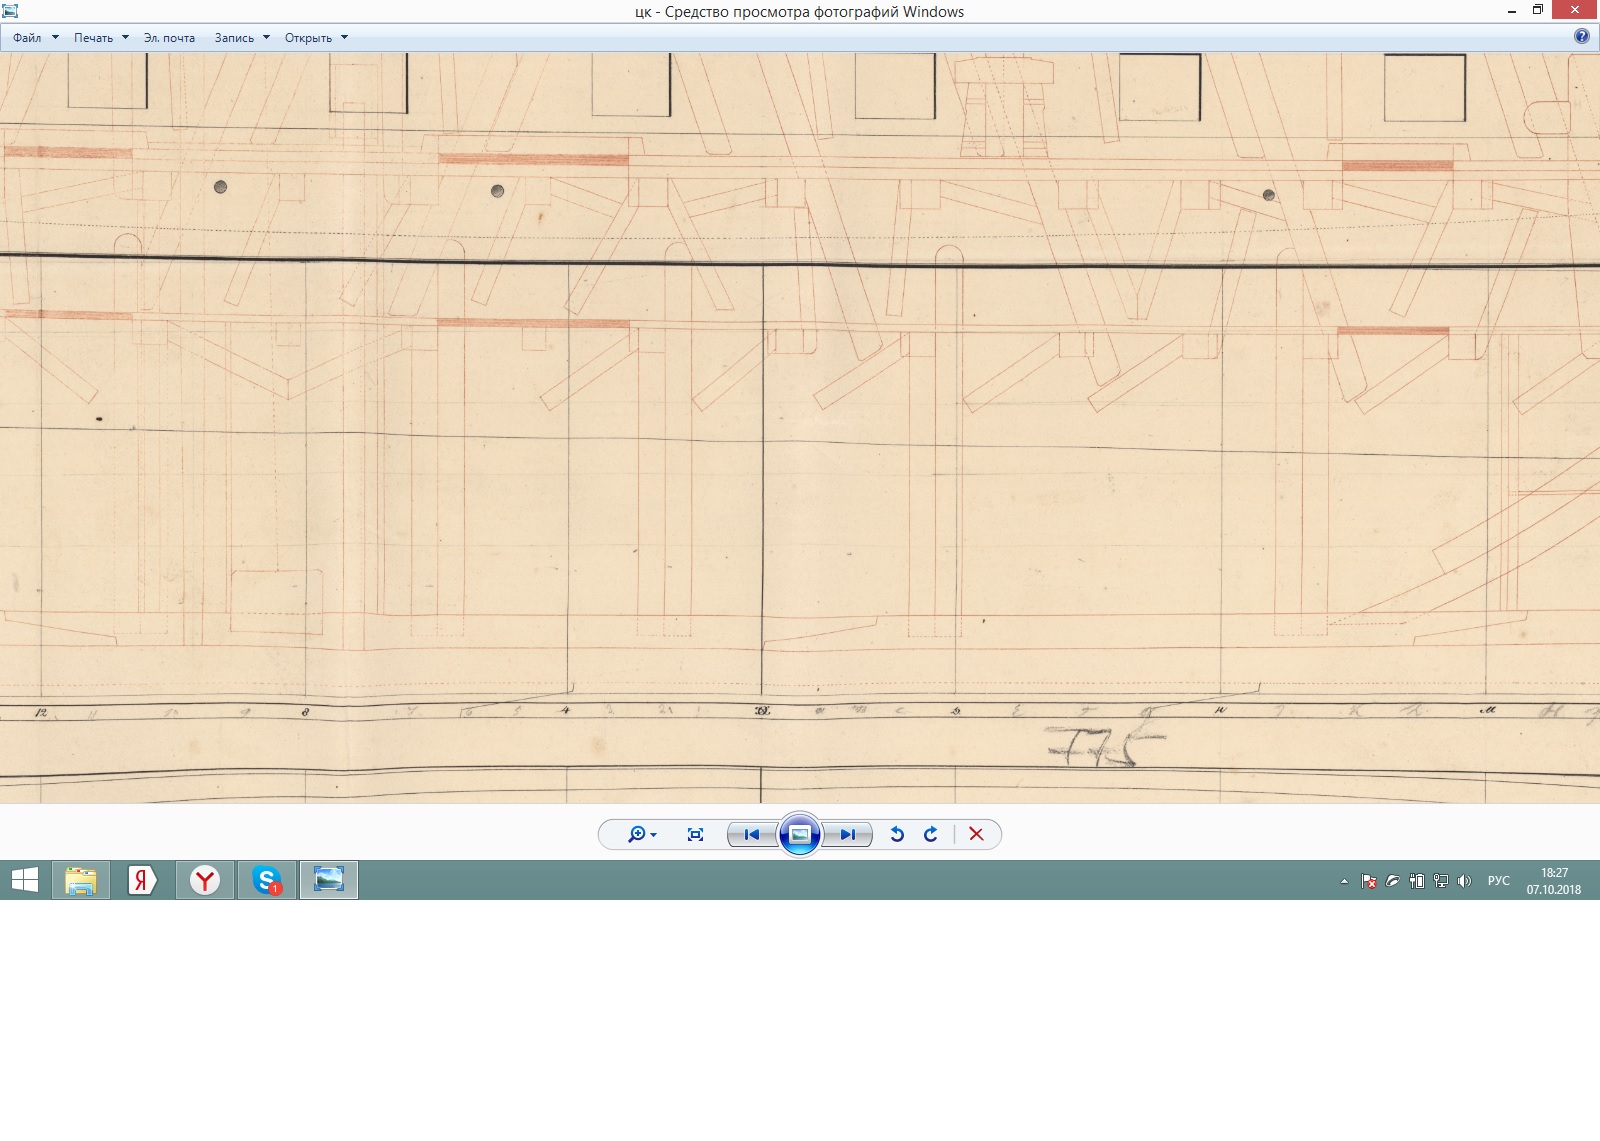Minimize the photo viewer window
The height and width of the screenshot is (1141, 1600).
tap(1511, 11)
